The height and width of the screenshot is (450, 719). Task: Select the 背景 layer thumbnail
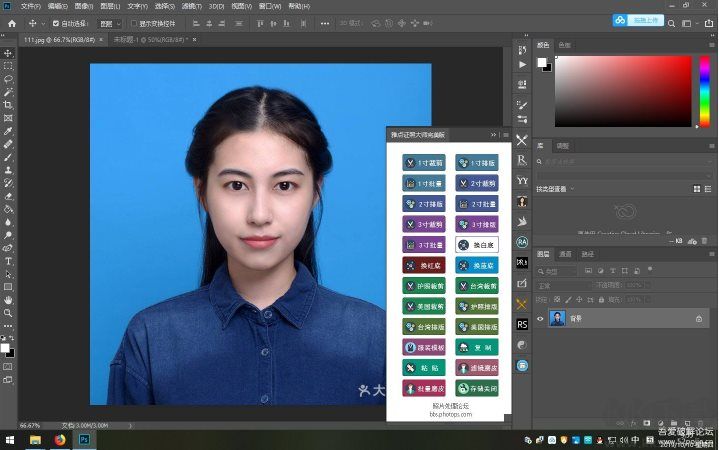558,319
